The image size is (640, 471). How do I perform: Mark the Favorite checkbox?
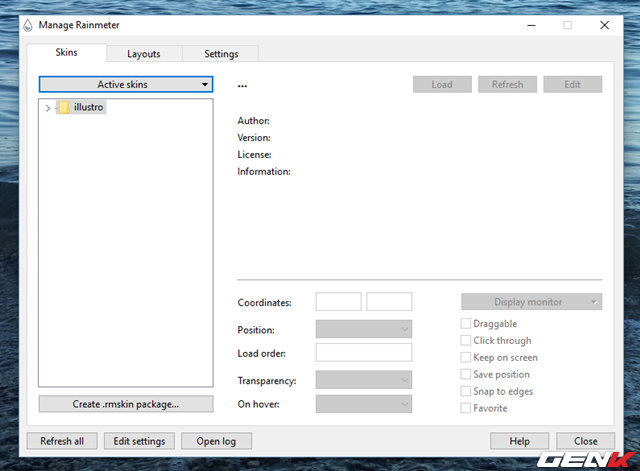tap(466, 408)
